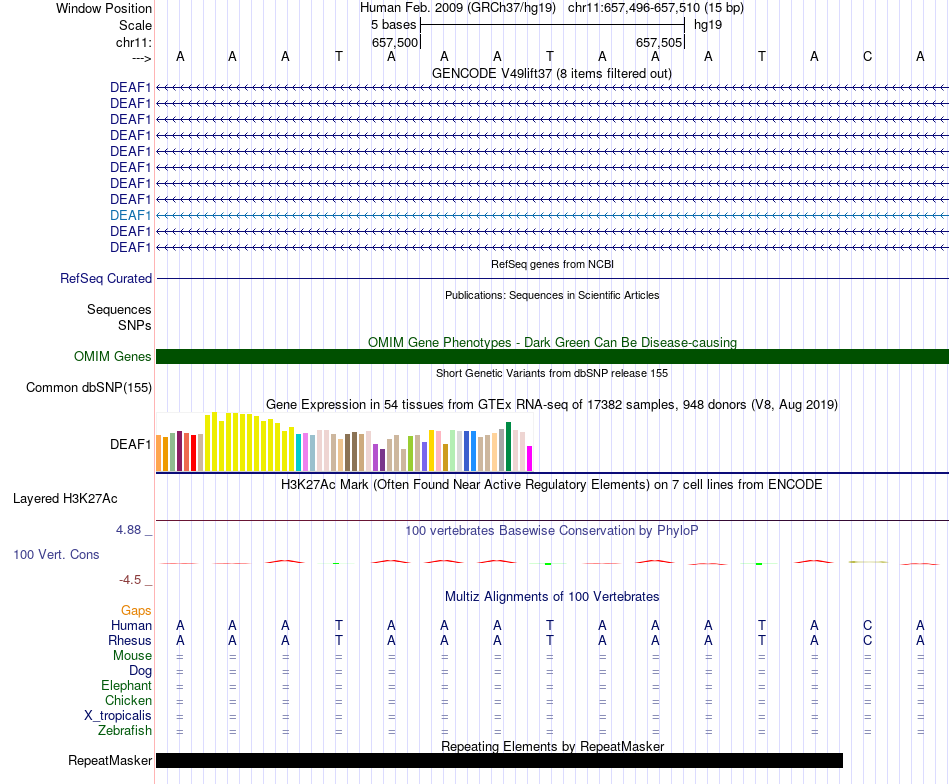This screenshot has height=784, width=950.
Task: Click the chr11:657,496-657,510 (15 bp) position text
Action: 656,8
